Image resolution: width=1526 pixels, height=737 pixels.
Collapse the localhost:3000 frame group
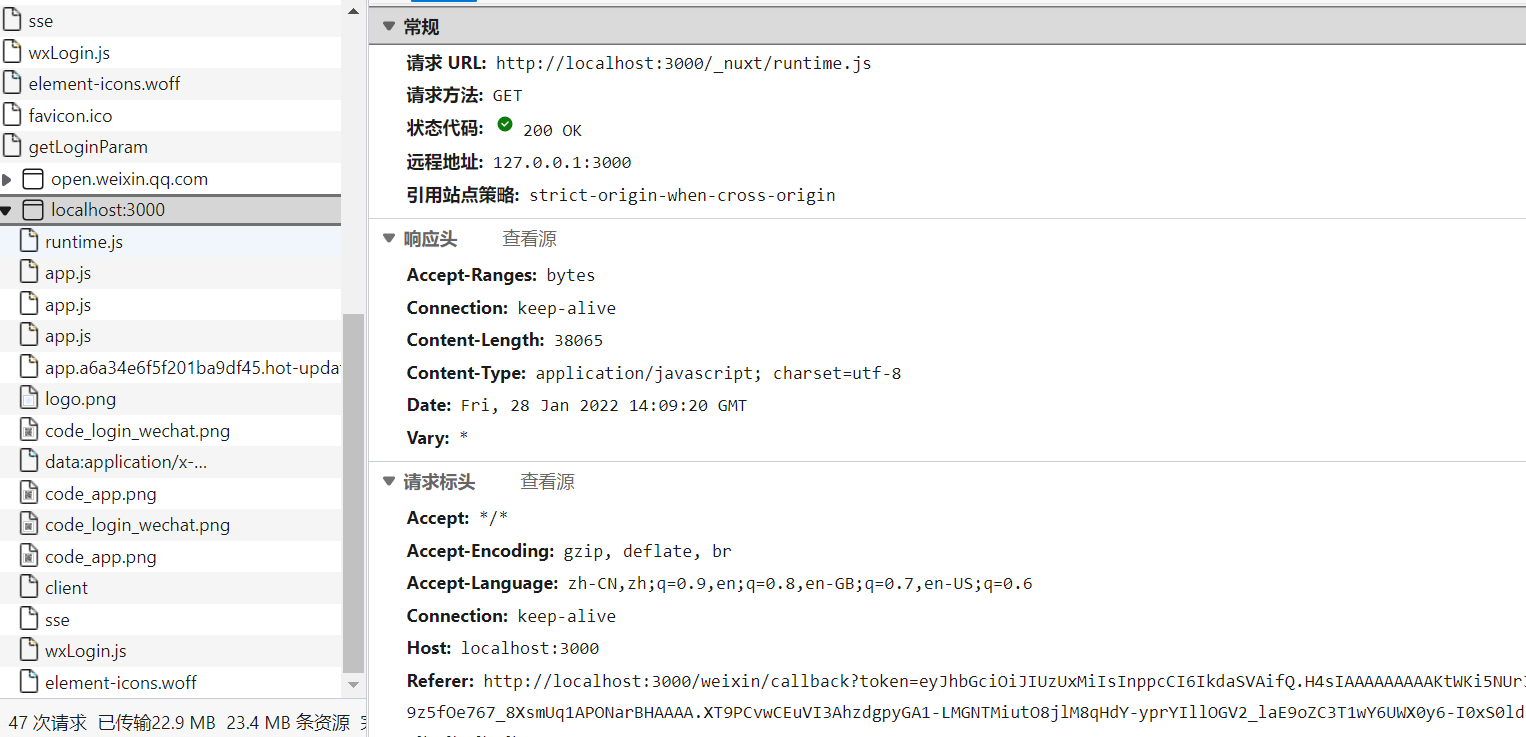(x=7, y=211)
